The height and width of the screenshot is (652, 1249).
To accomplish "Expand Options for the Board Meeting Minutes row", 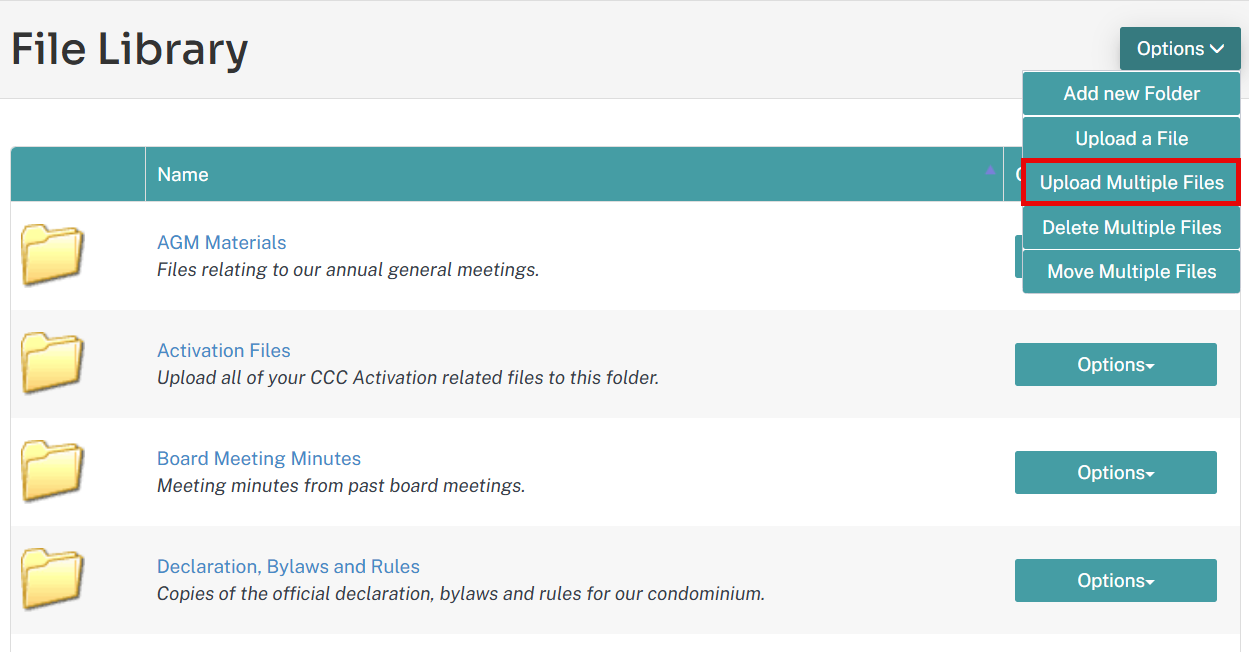I will coord(1116,473).
